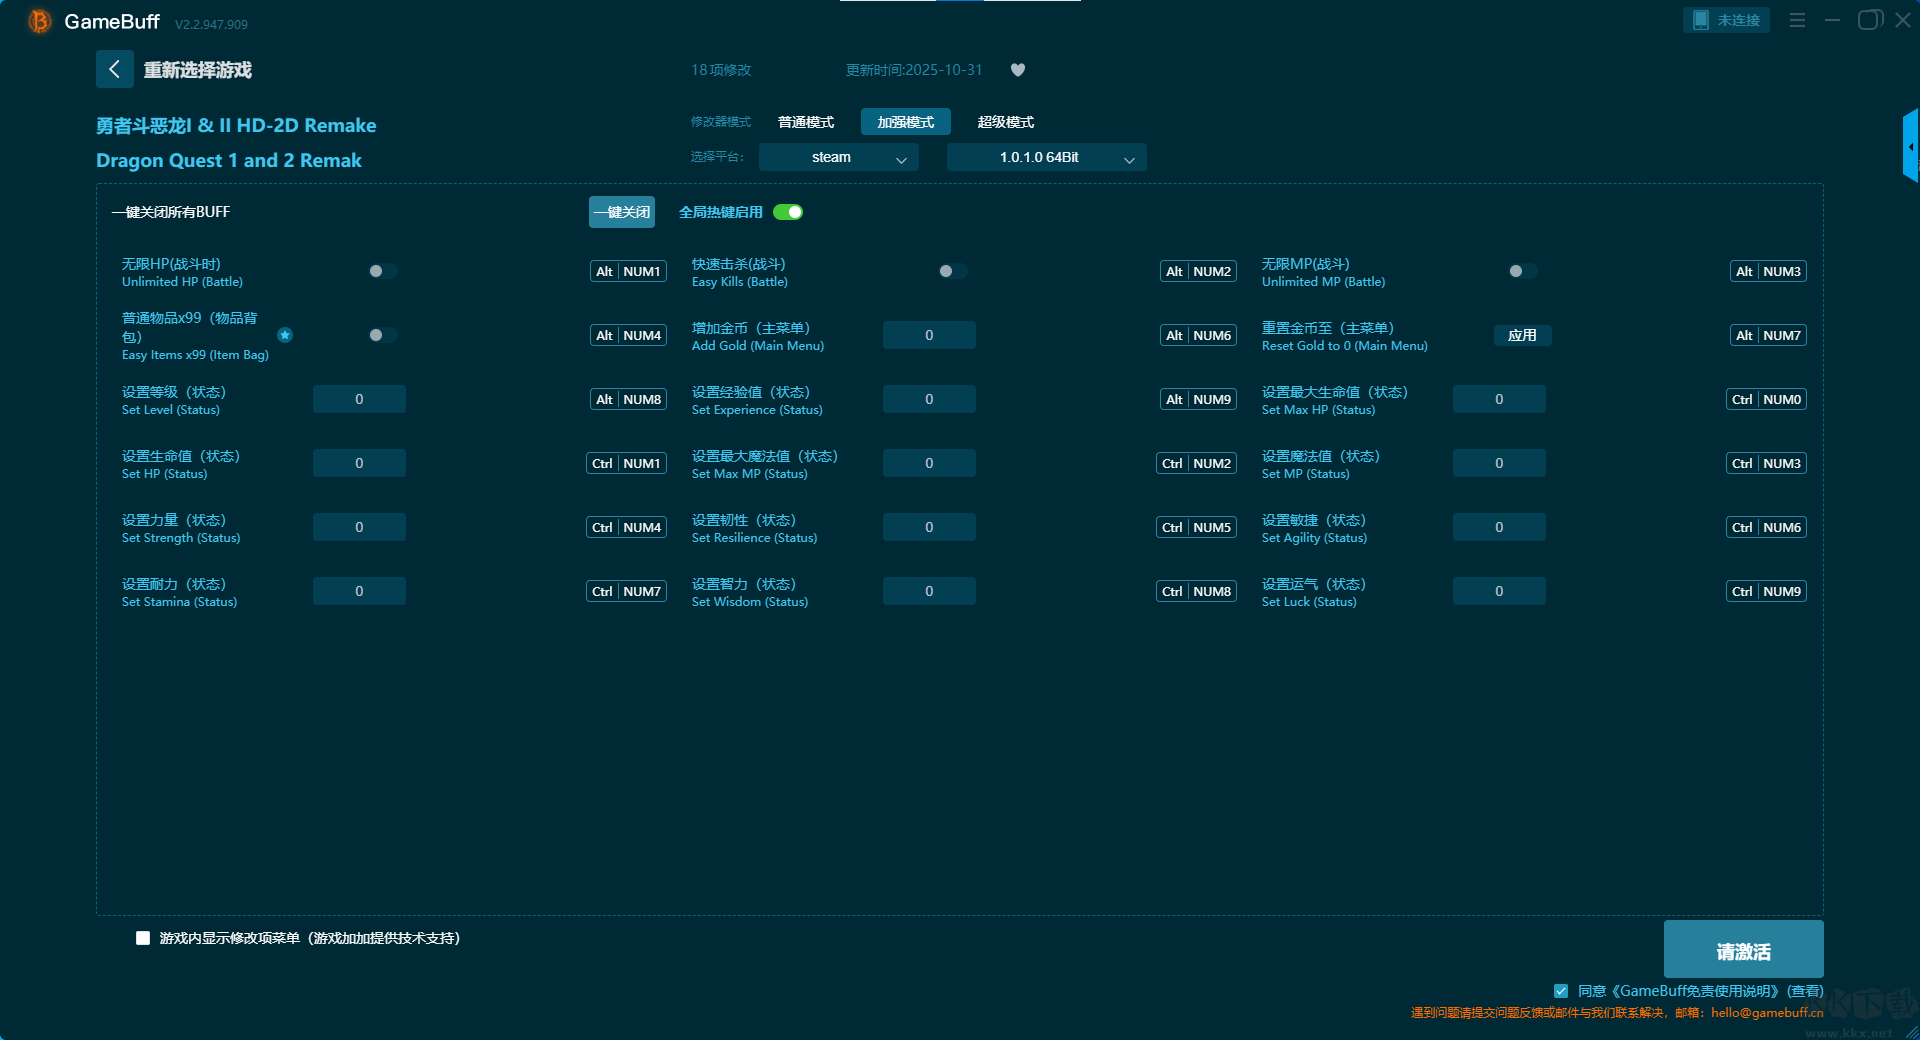Click the Add Gold value field
Screen dimensions: 1920x1040
pos(929,335)
